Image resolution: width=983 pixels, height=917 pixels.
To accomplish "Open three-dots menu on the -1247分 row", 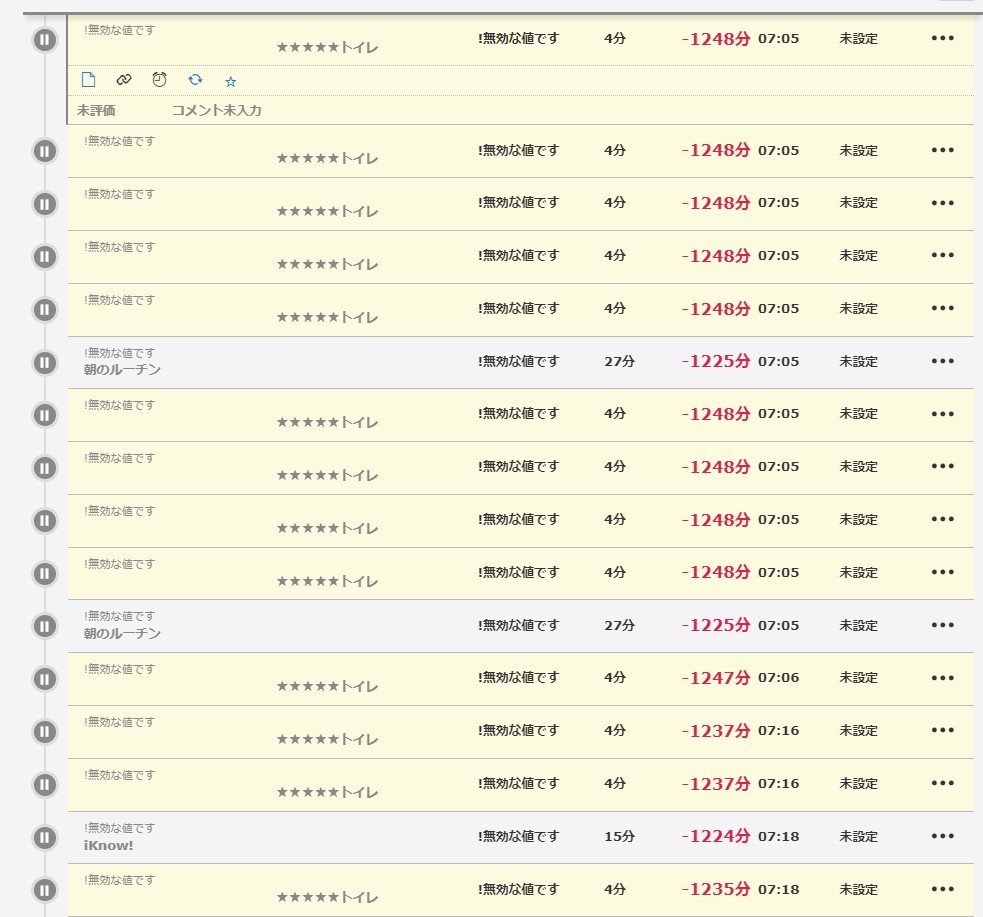I will coord(942,678).
